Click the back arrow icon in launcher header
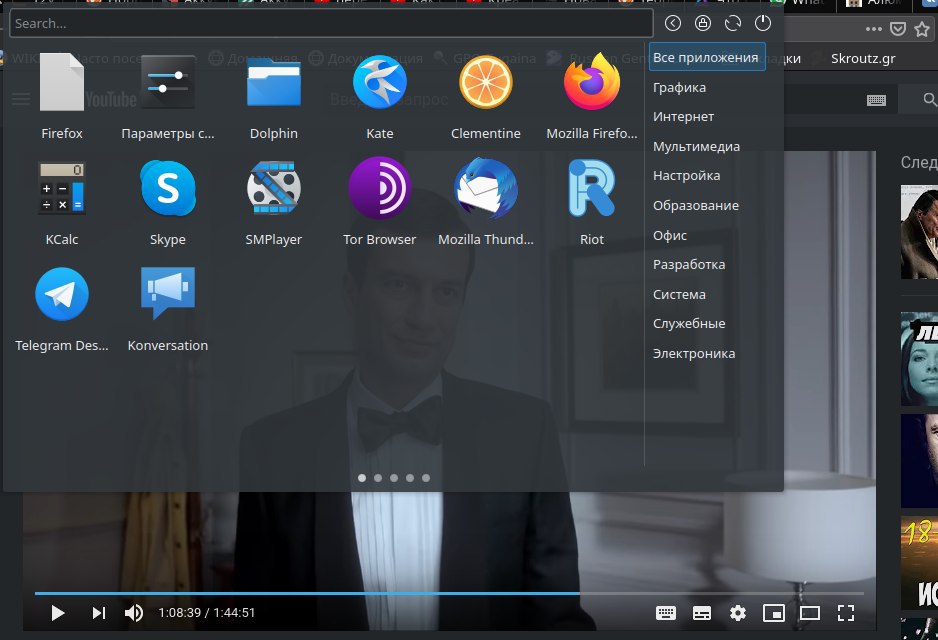938x640 pixels. click(x=672, y=23)
